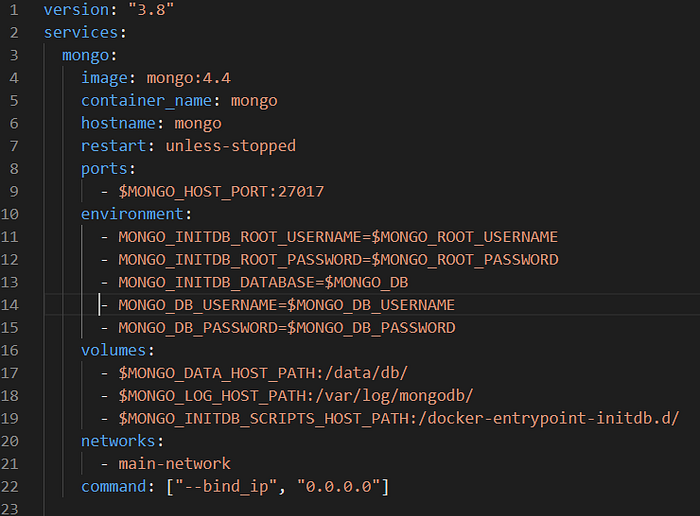
Task: Place cursor on "services" key
Action: (81, 32)
